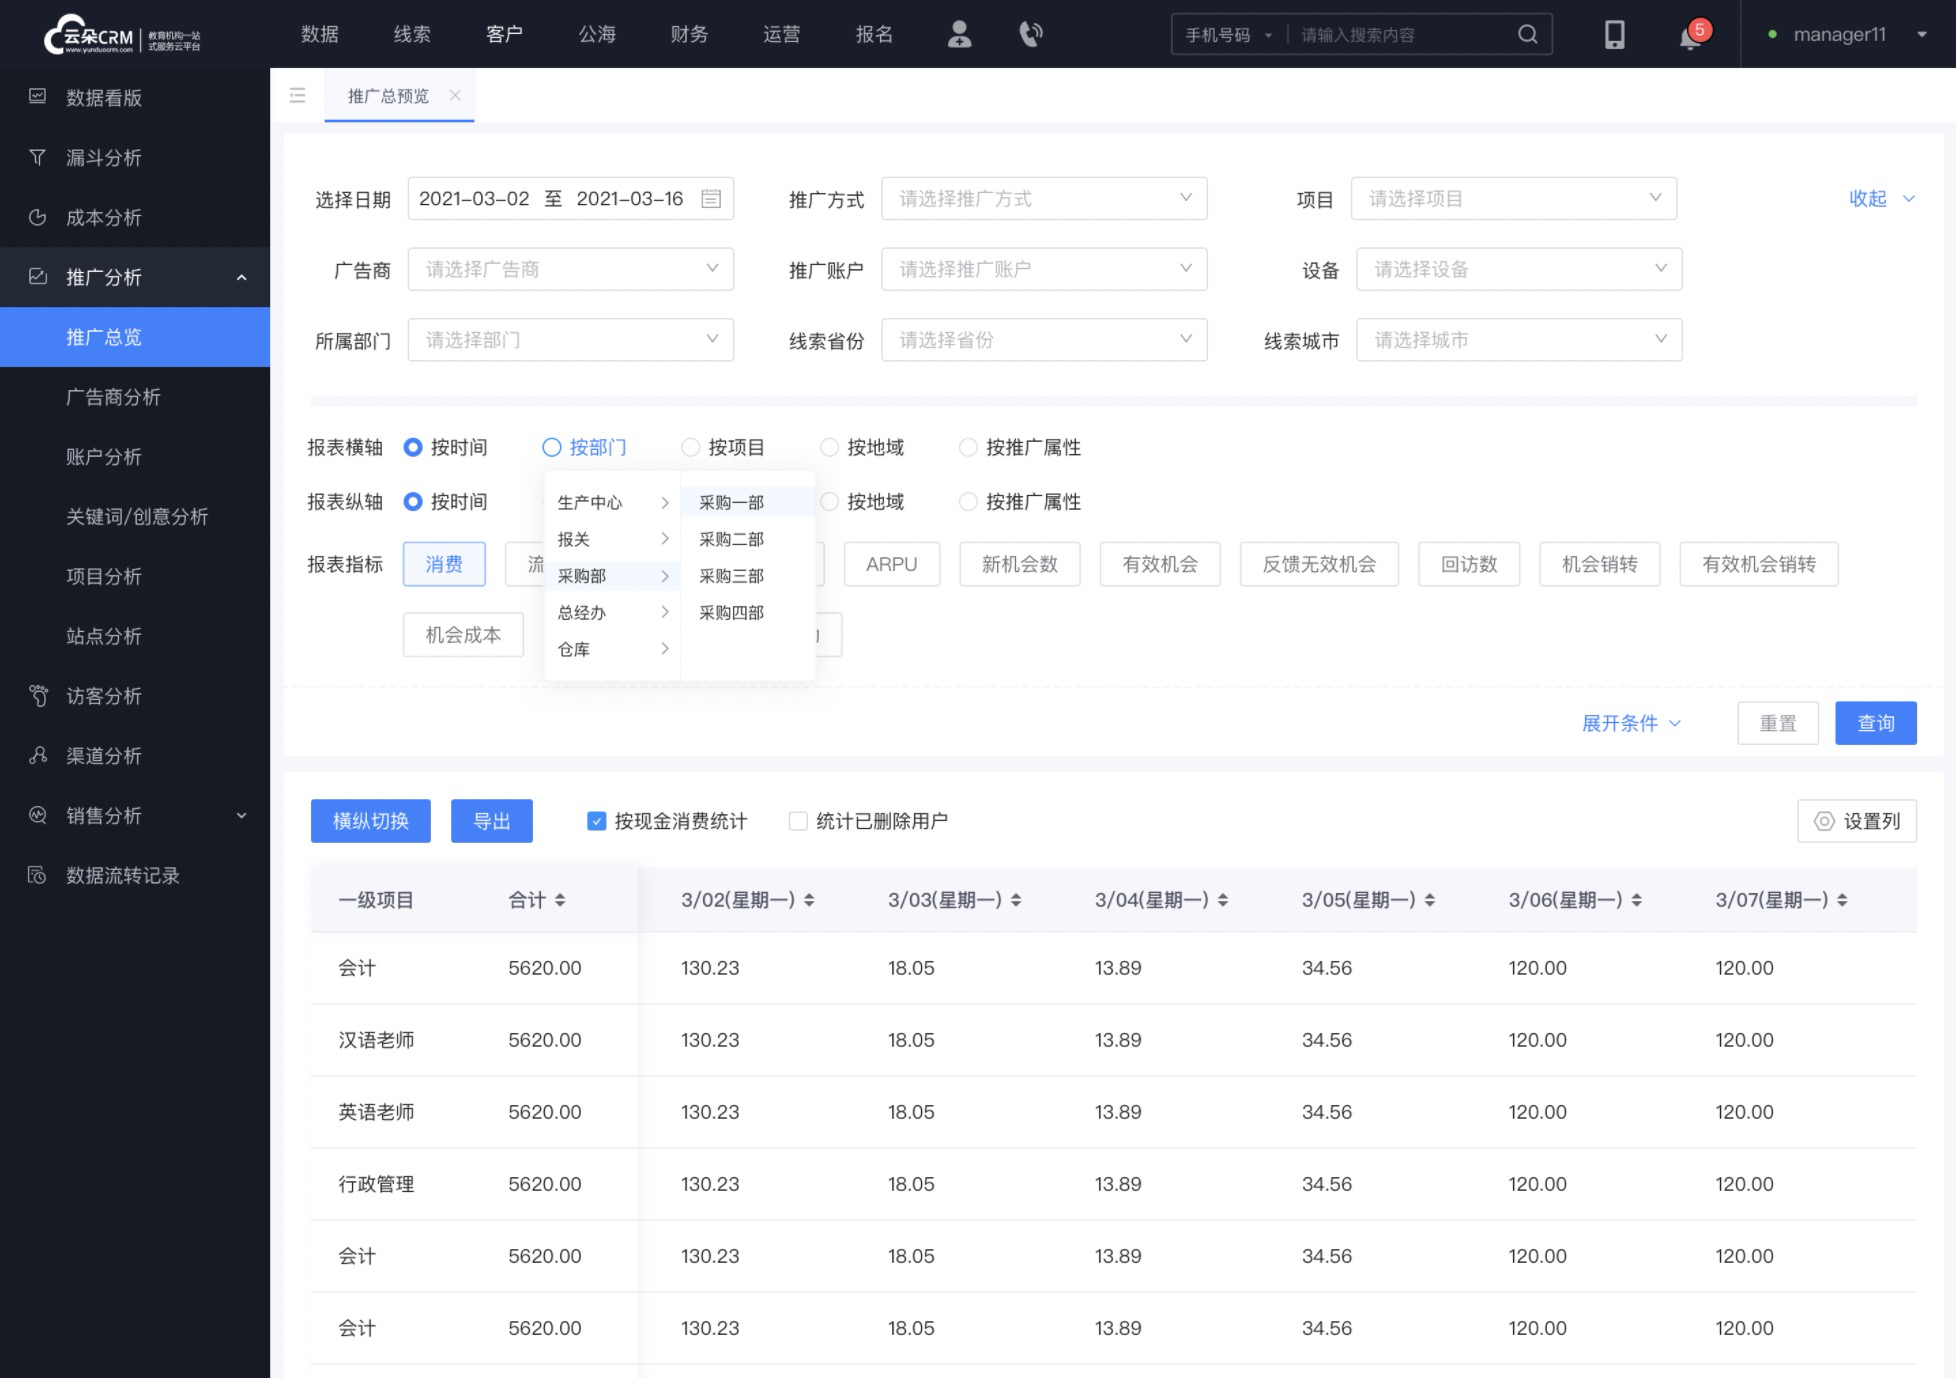Click 查询 query button to search
This screenshot has height=1378, width=1956.
point(1874,722)
